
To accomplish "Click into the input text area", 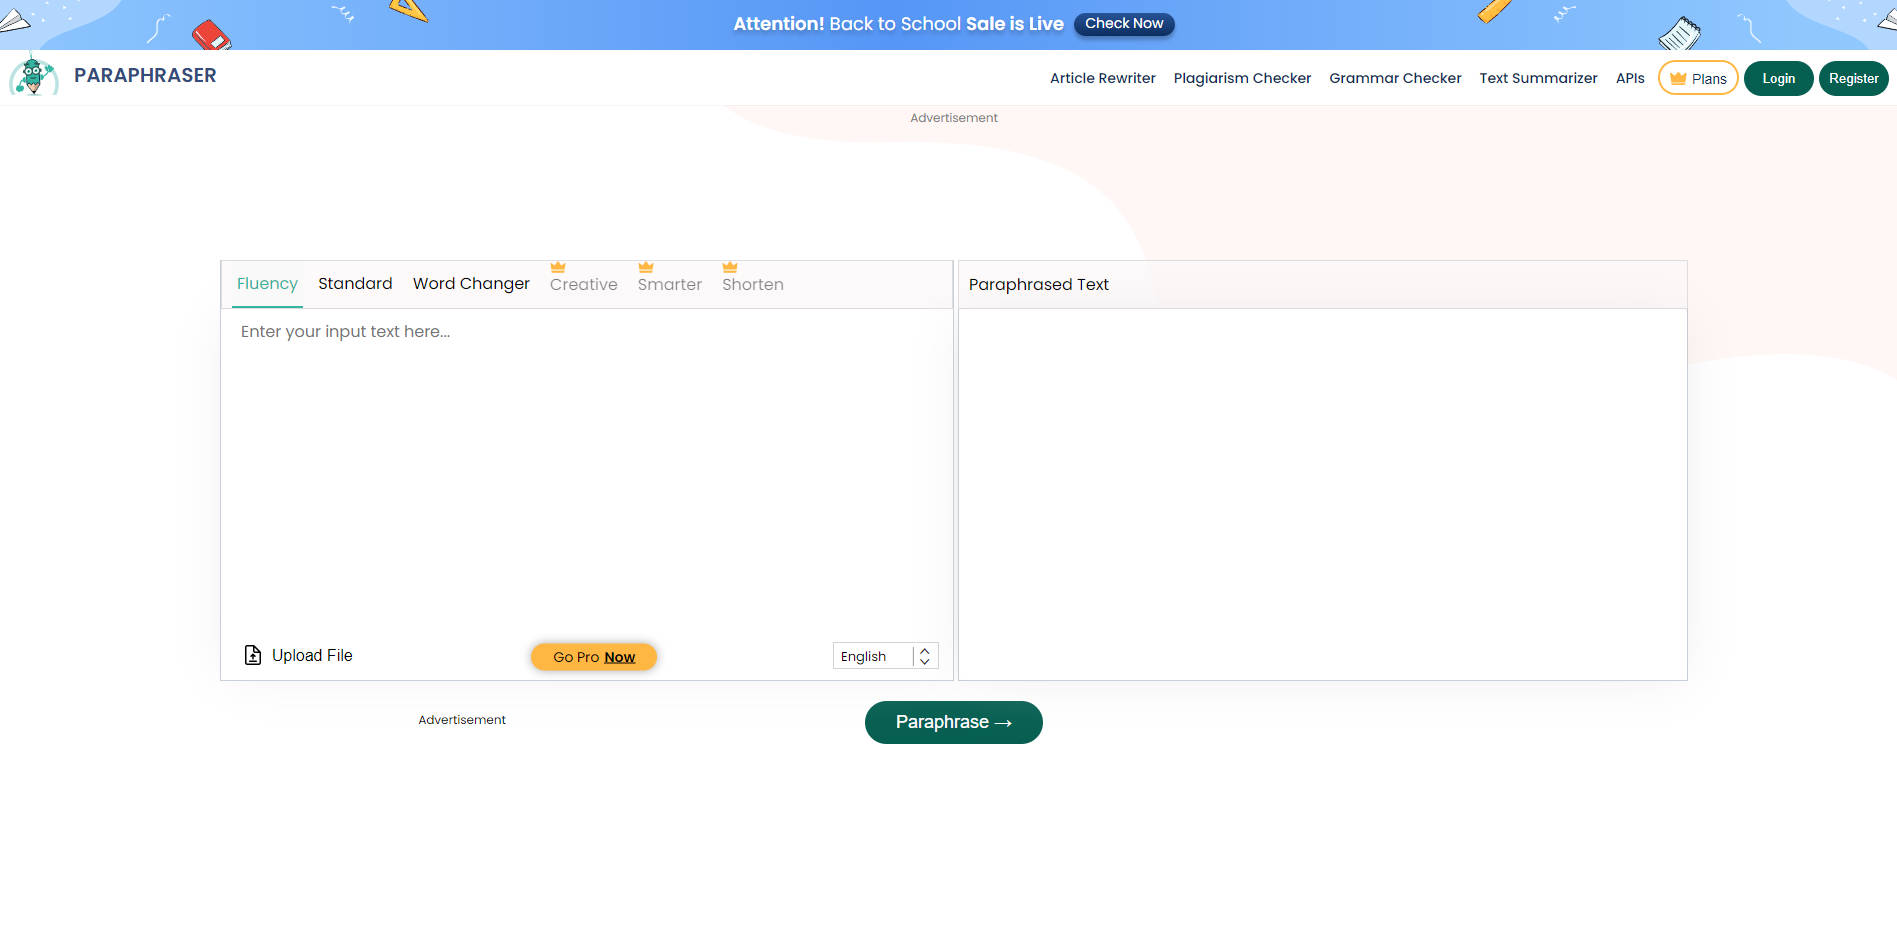I will click(586, 470).
